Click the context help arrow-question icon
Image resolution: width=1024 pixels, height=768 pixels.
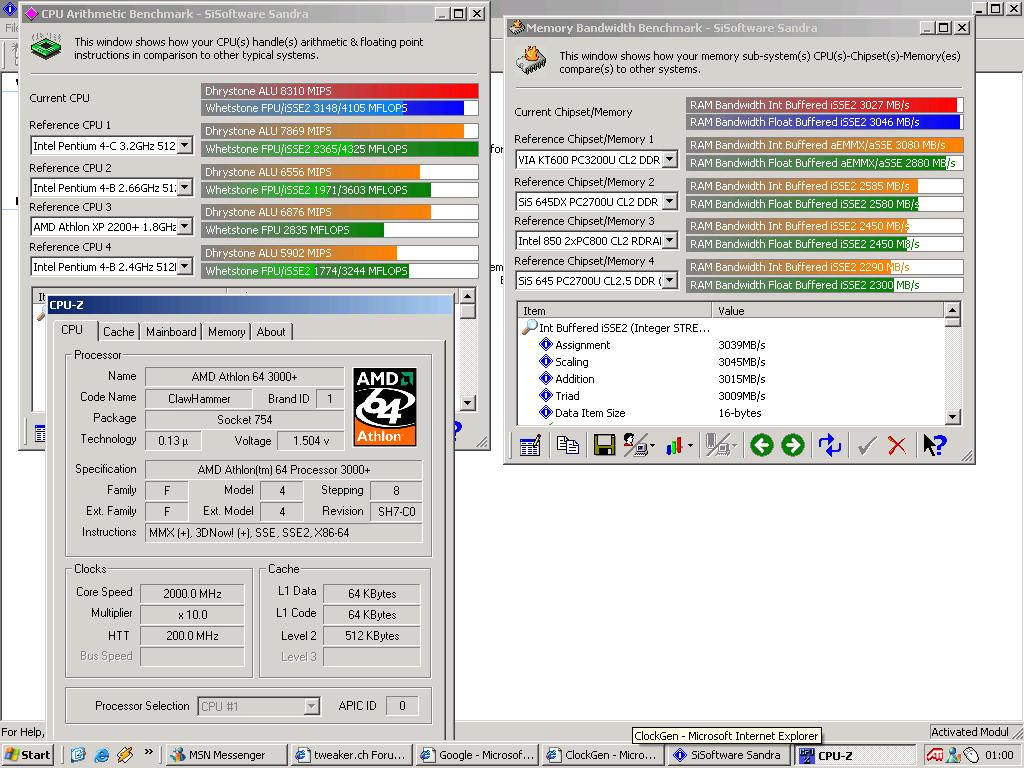[x=934, y=445]
